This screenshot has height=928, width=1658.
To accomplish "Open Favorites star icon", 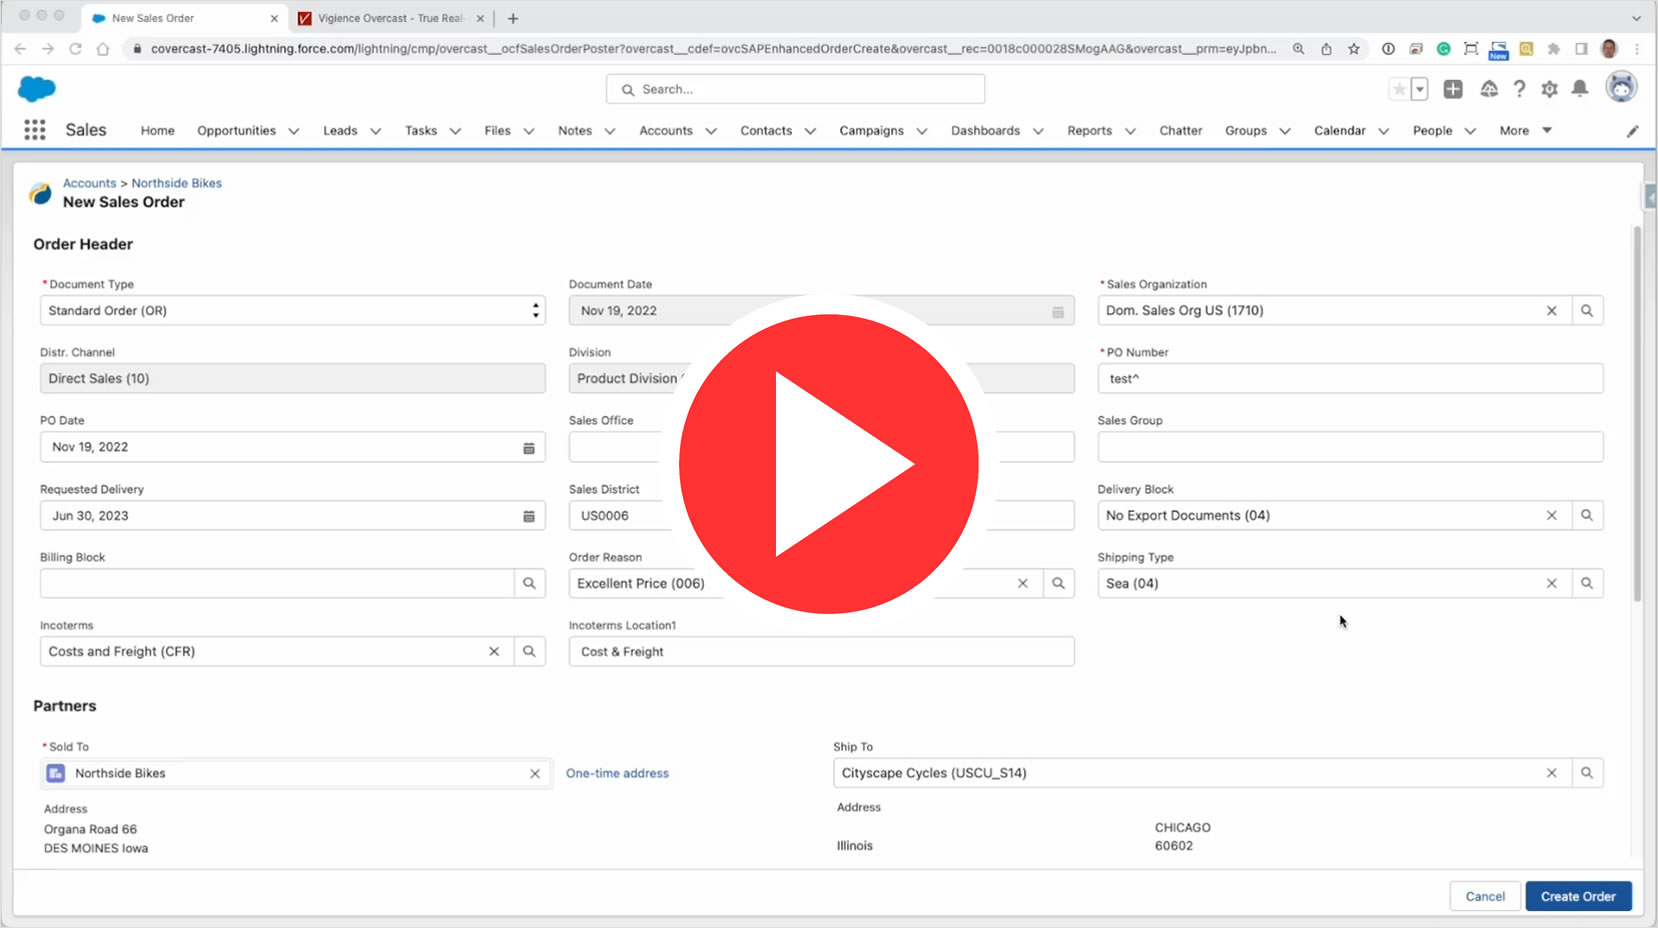I will coord(1399,89).
